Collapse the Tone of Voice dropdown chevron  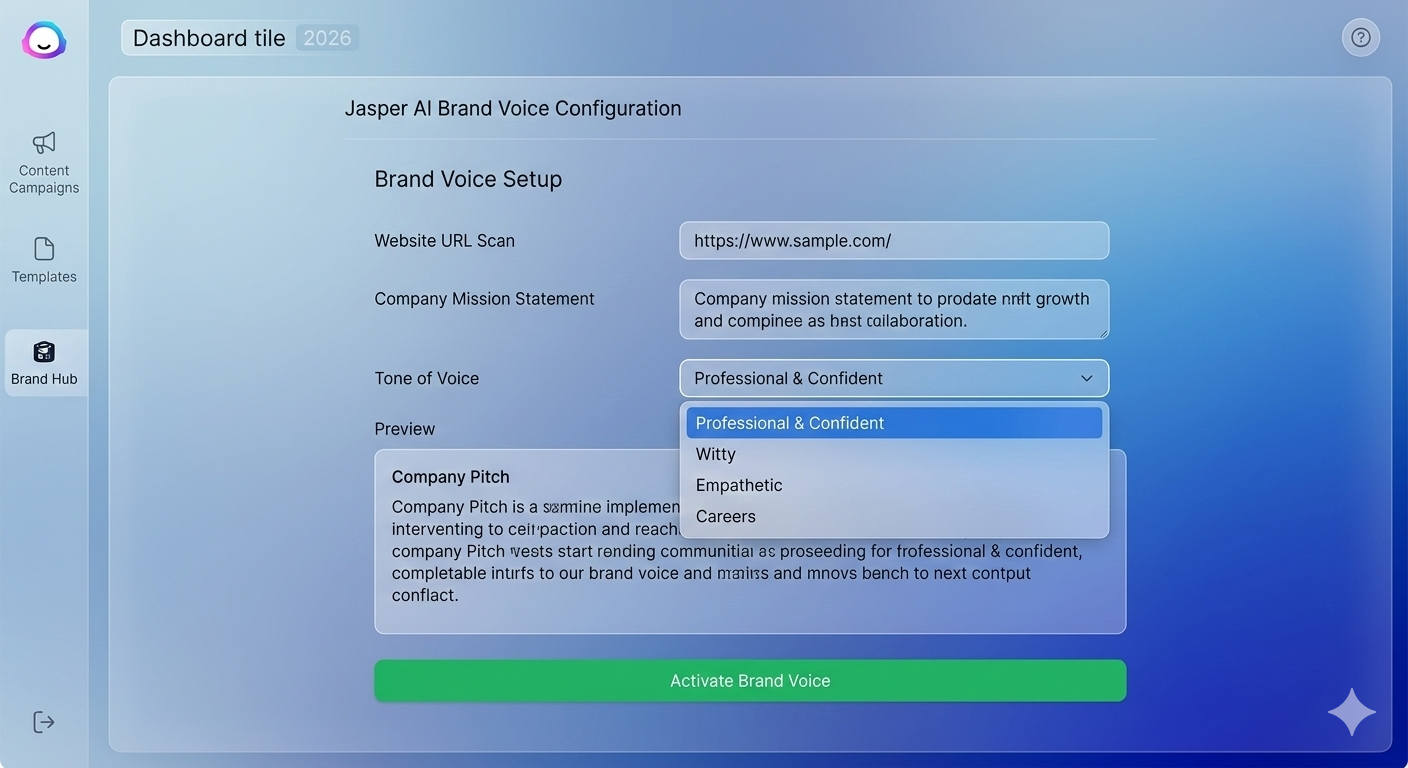(x=1087, y=378)
